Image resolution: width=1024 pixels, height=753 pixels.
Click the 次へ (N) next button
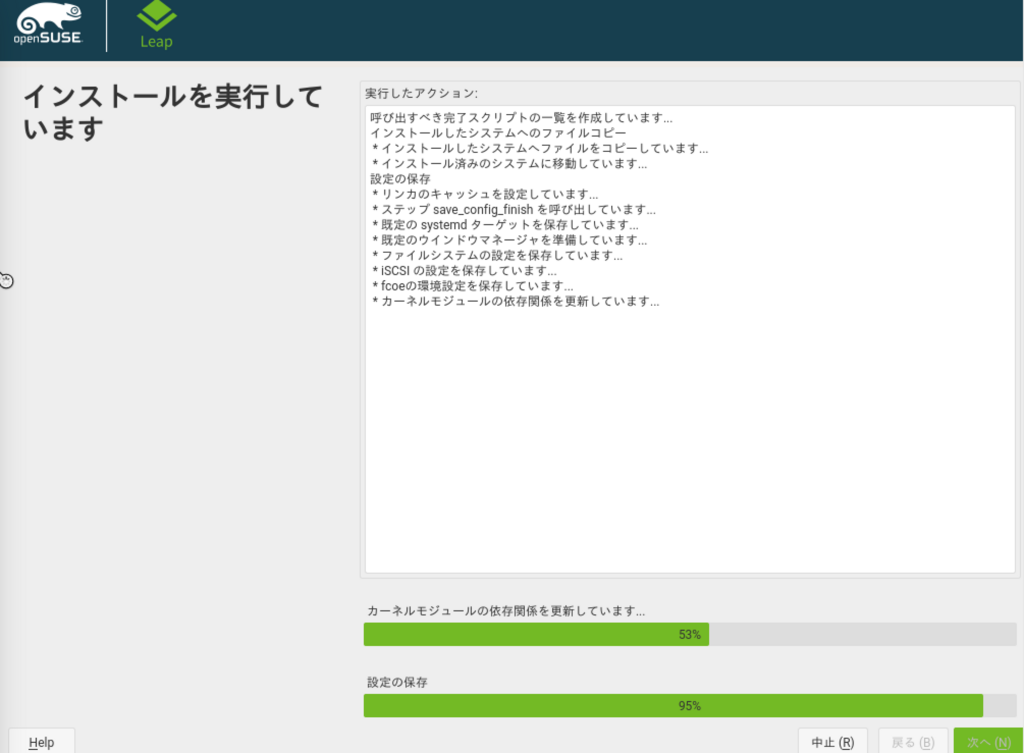tap(988, 742)
